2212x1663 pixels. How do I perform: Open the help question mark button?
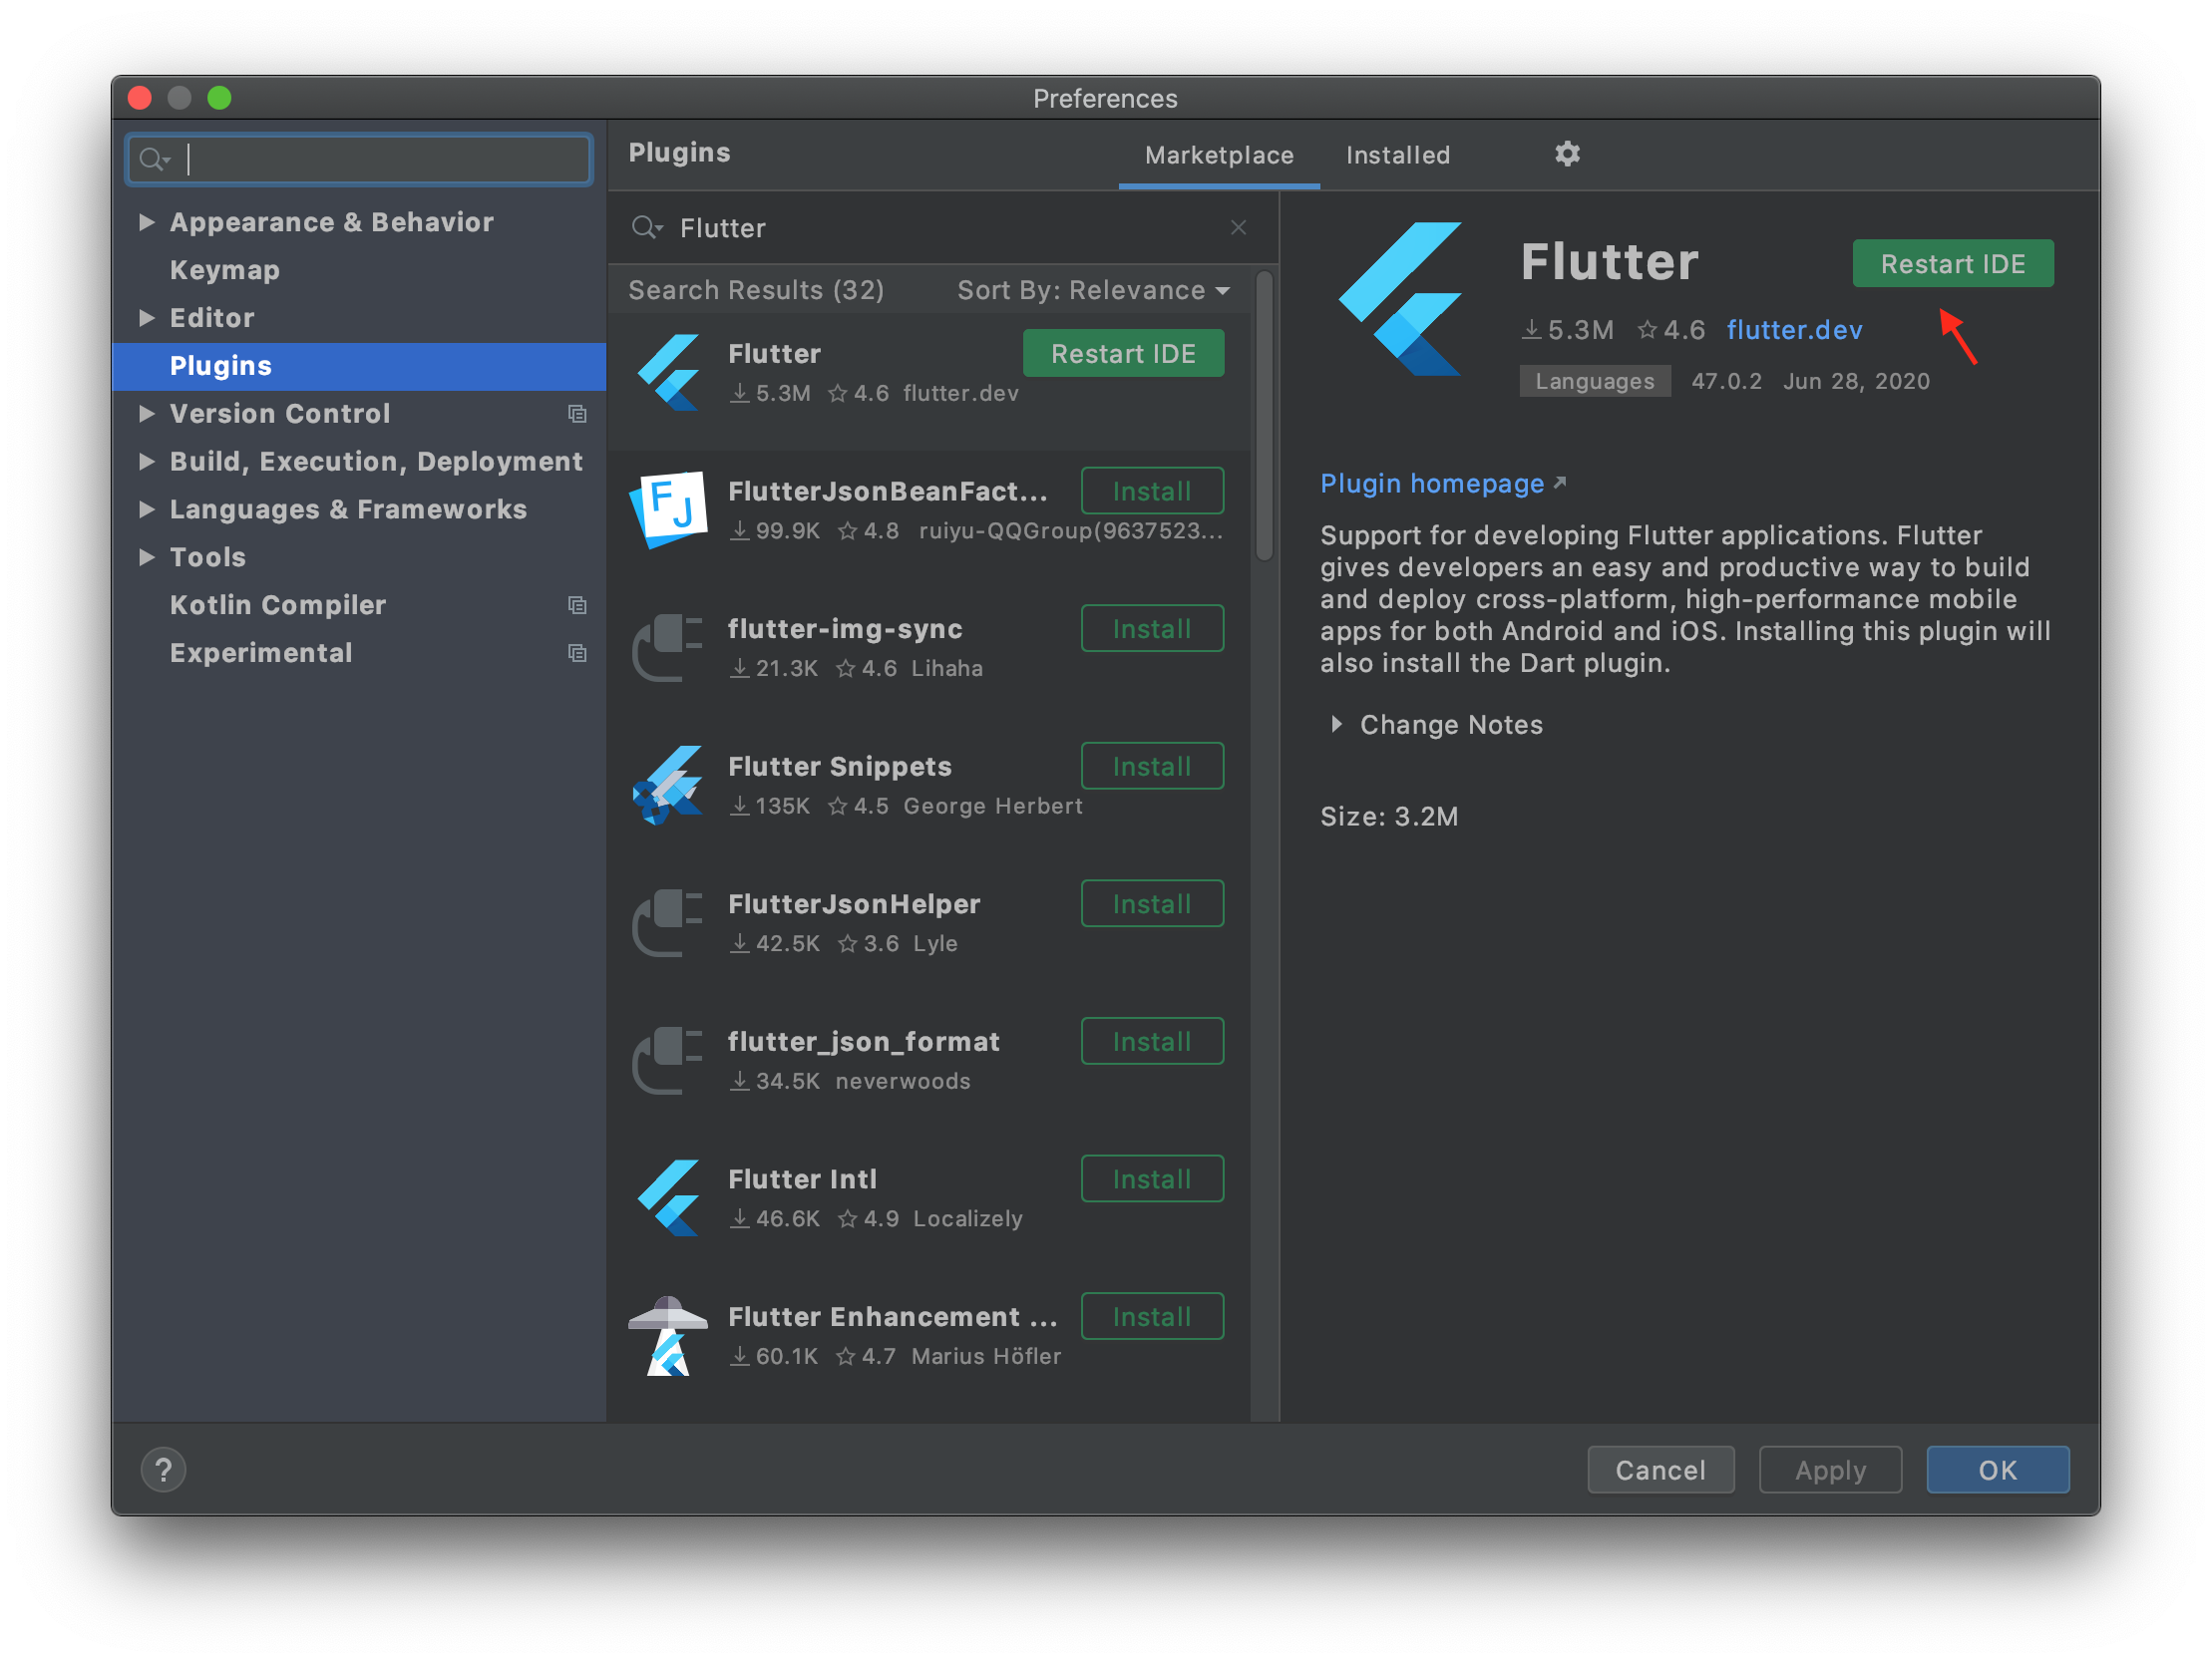(163, 1469)
